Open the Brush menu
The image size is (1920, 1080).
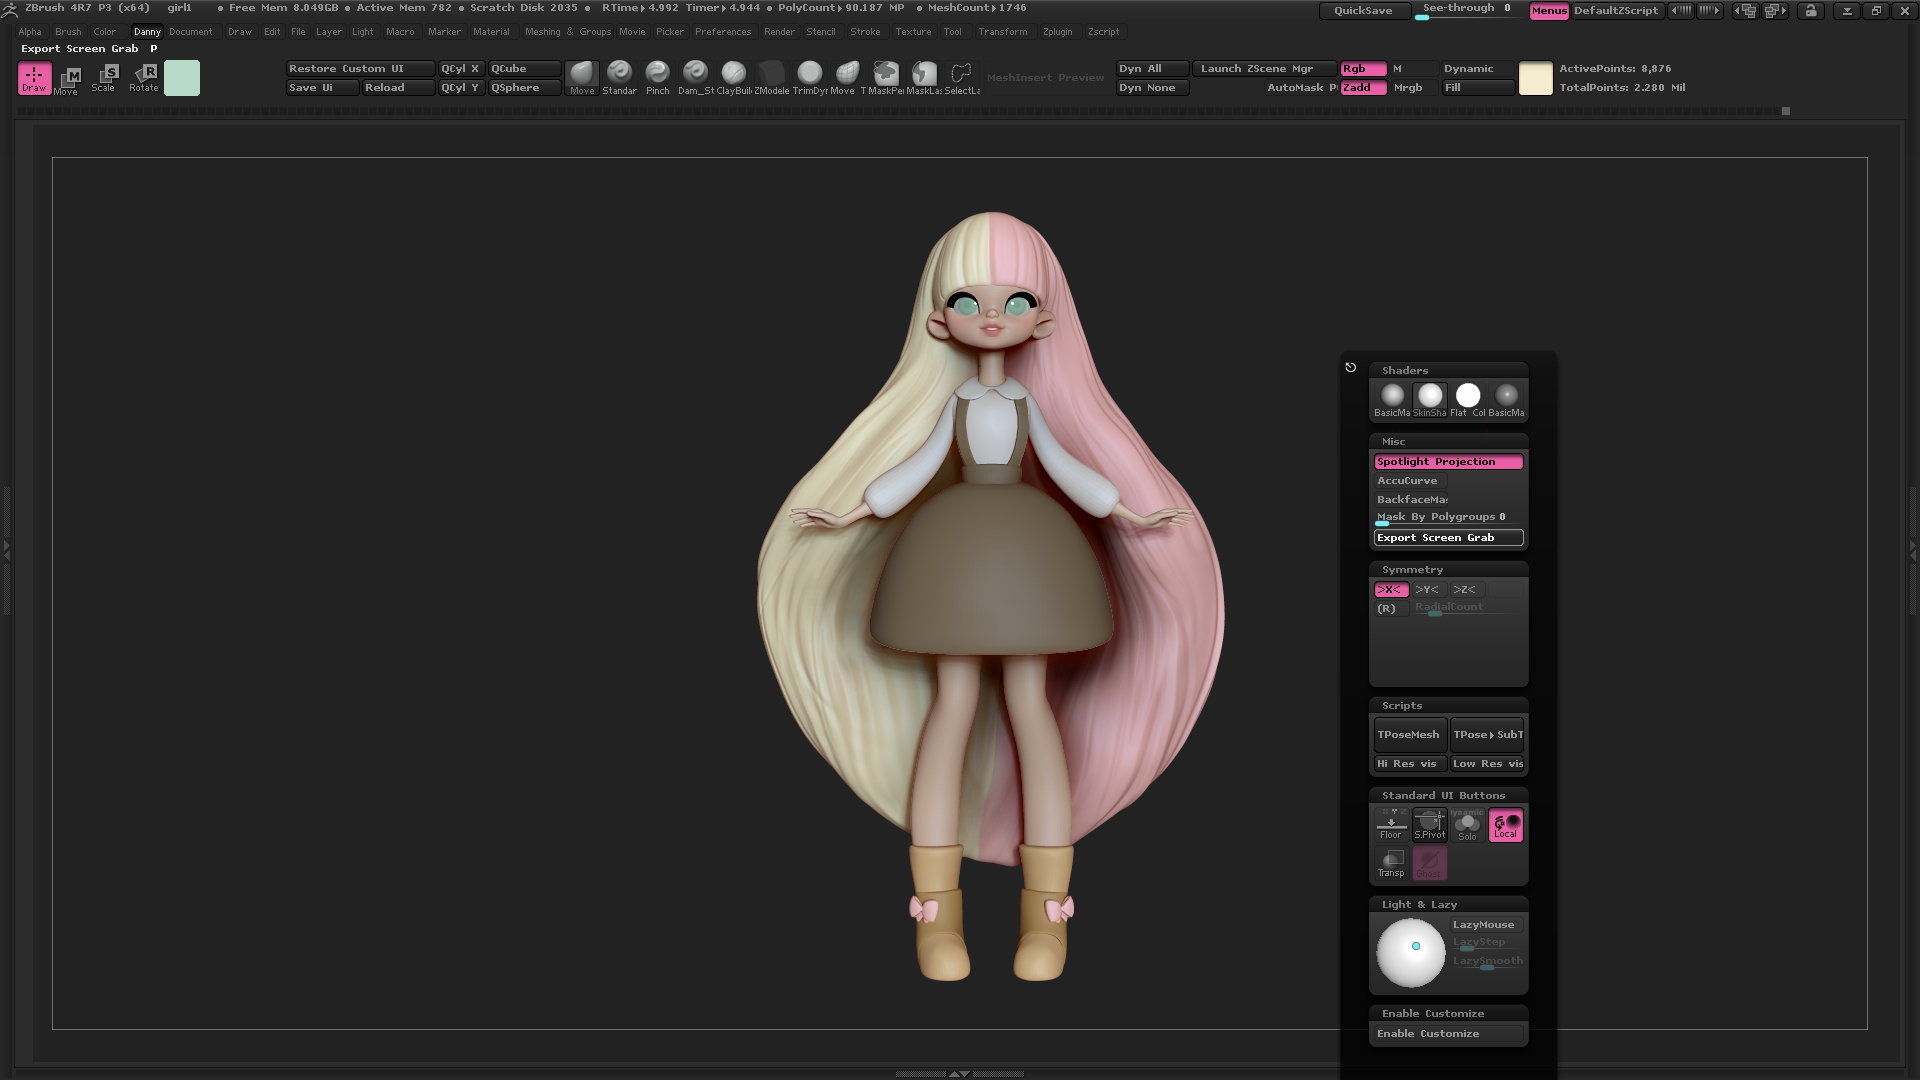[x=68, y=32]
